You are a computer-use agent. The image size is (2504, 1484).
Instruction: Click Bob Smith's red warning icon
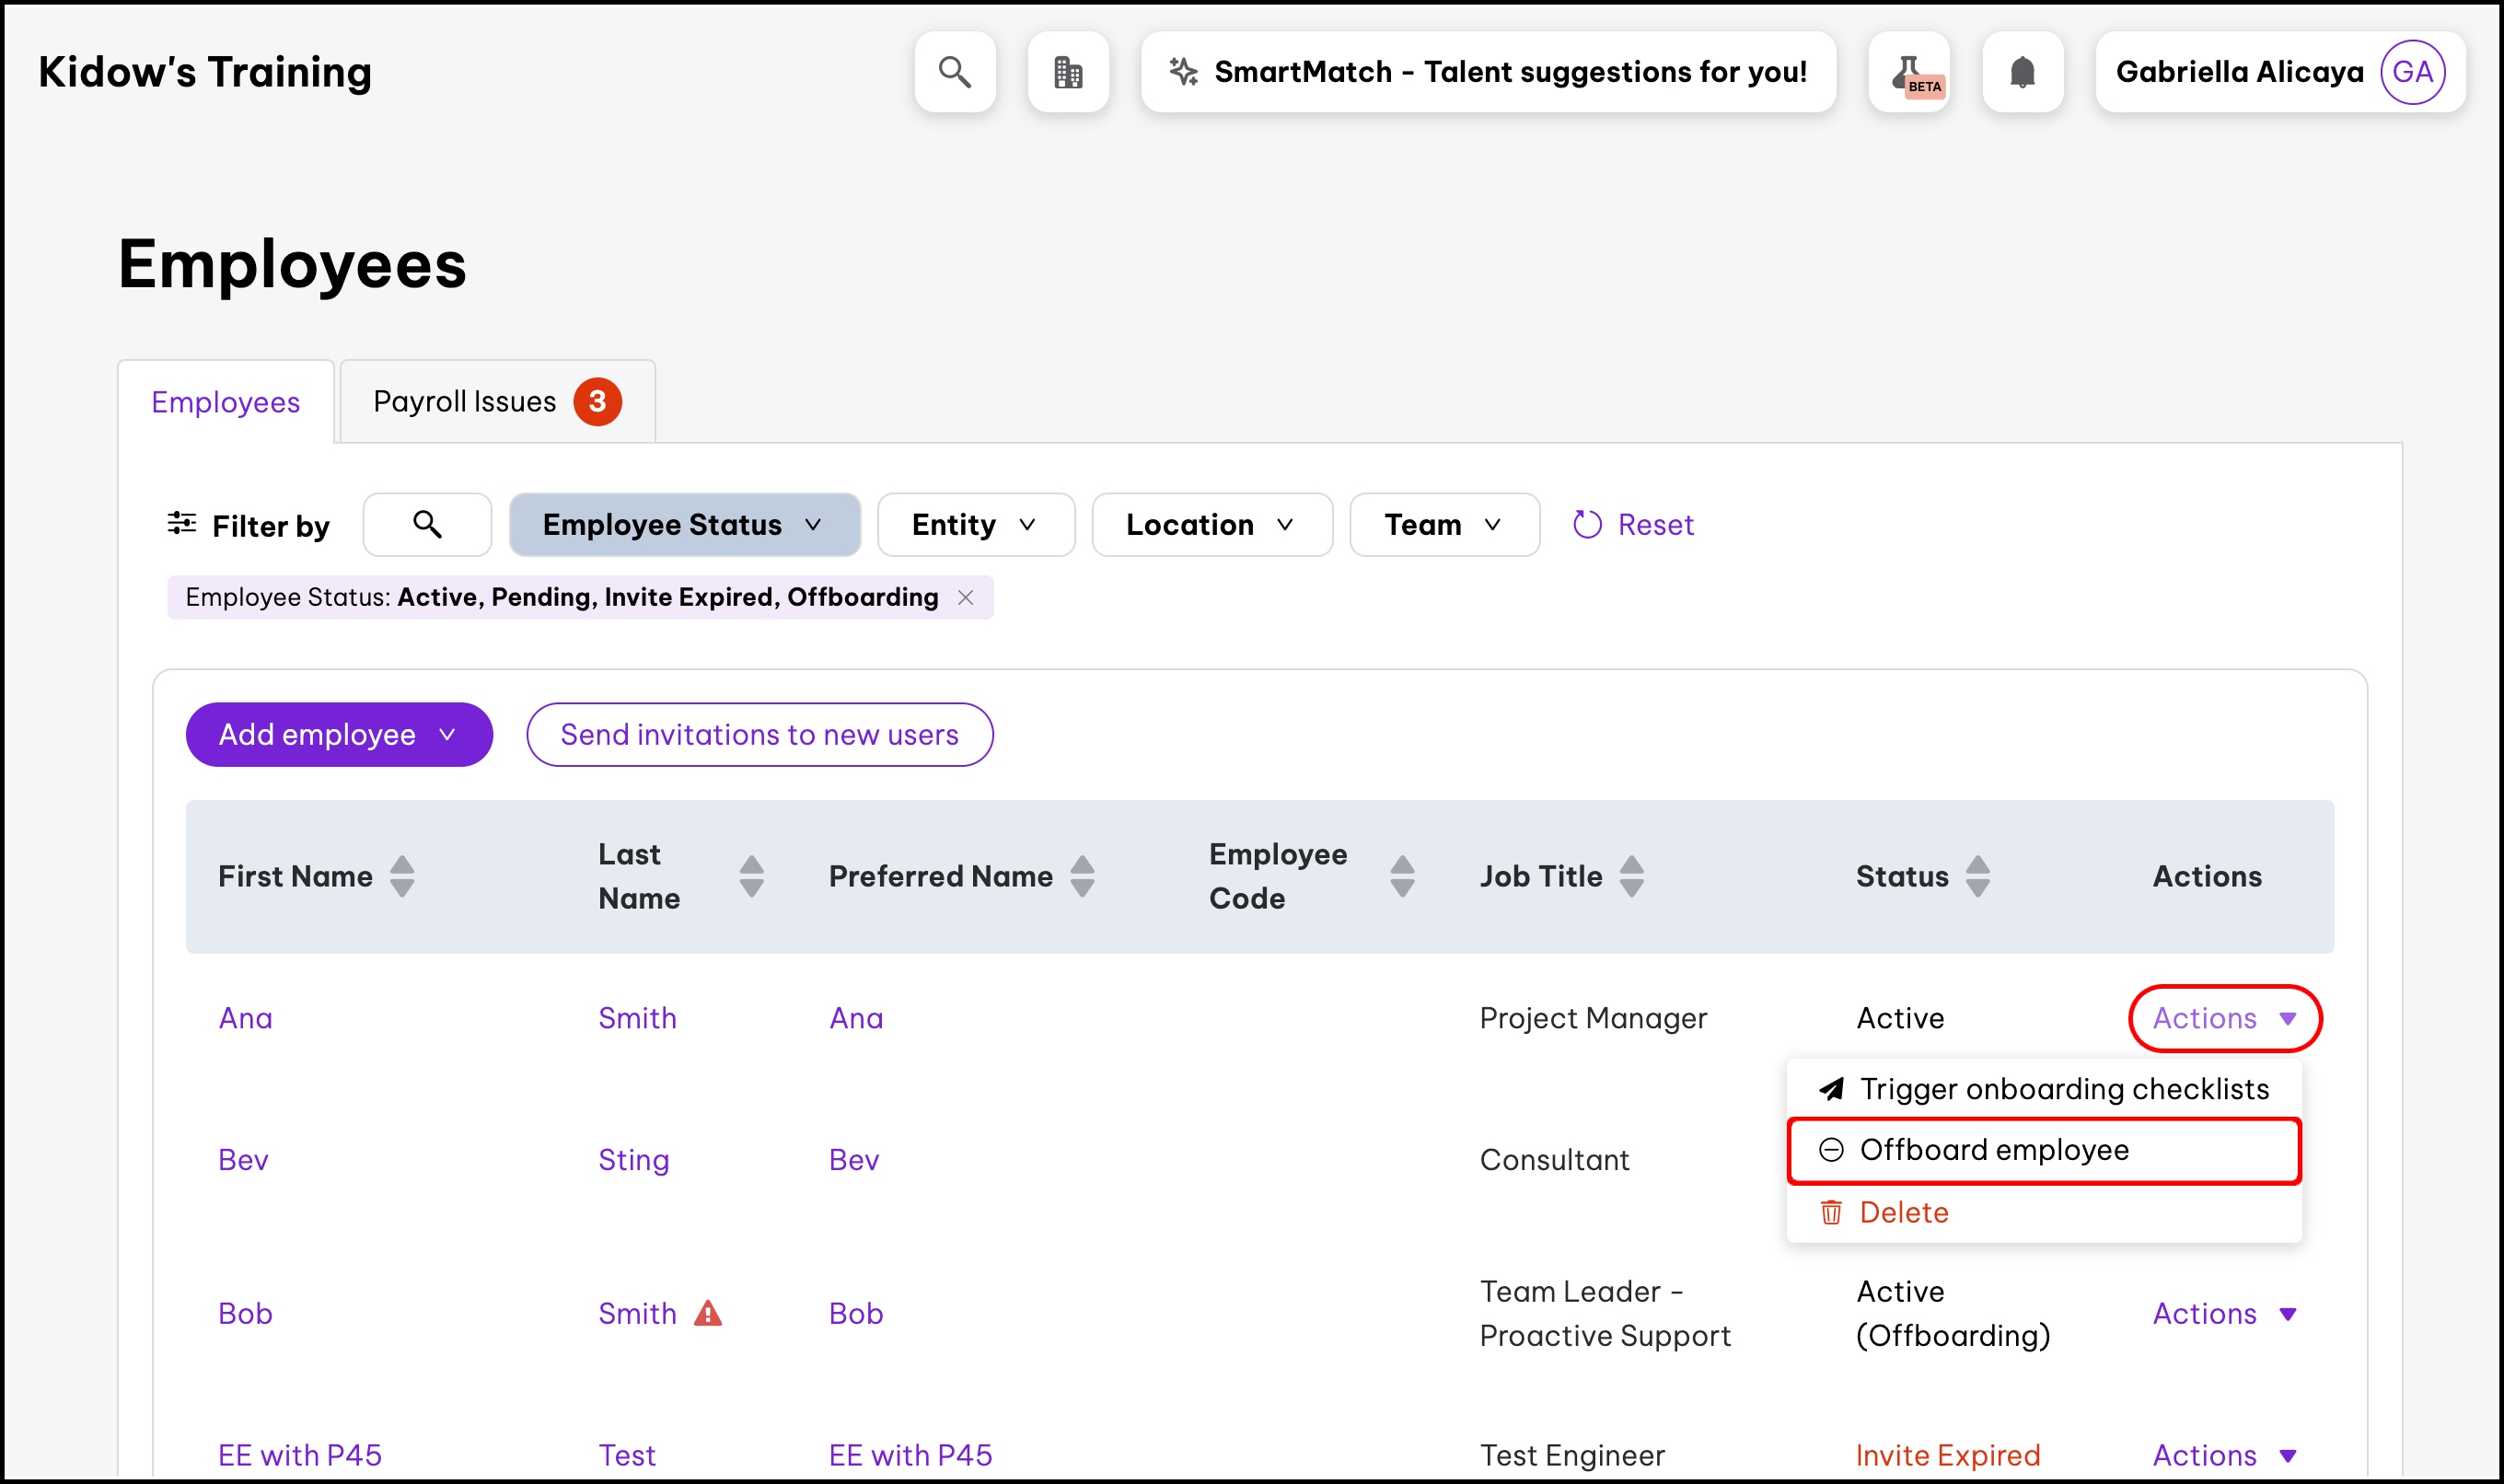708,1313
